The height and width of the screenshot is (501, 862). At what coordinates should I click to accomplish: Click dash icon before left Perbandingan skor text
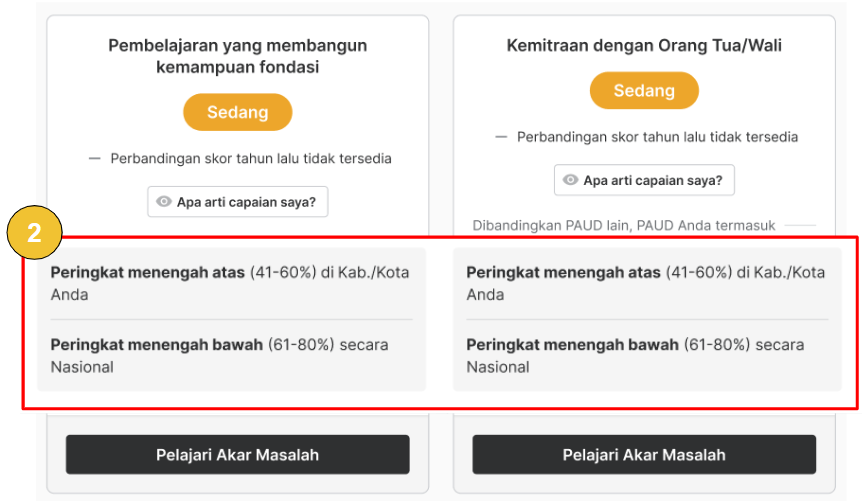[95, 158]
